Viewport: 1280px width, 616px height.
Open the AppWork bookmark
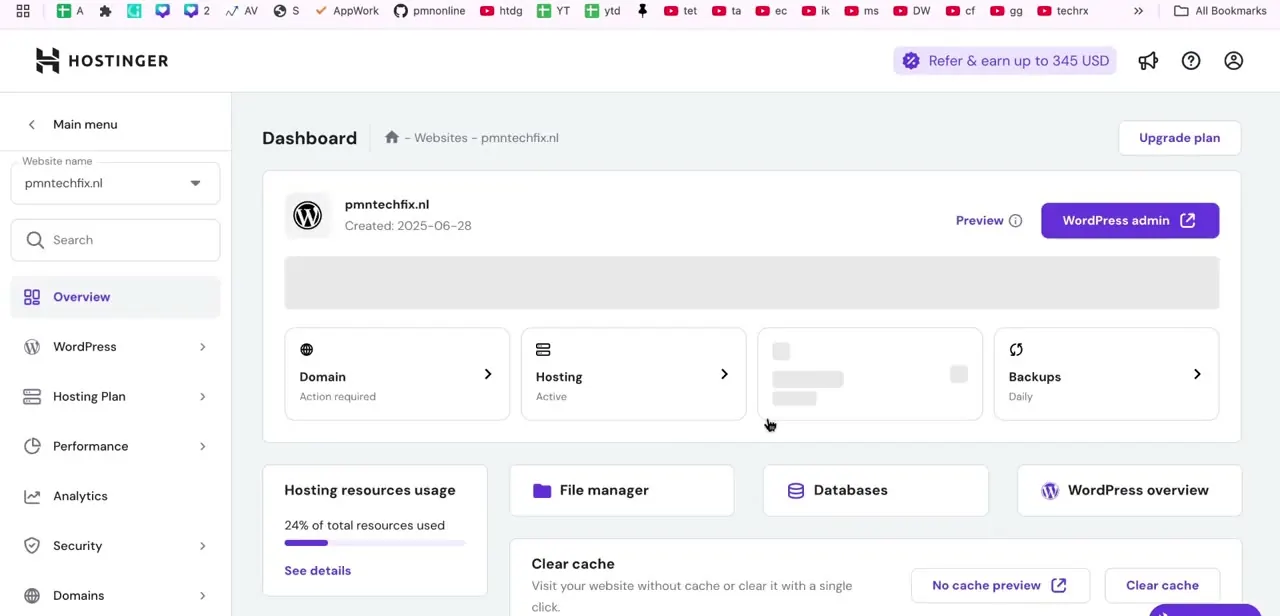tap(347, 11)
